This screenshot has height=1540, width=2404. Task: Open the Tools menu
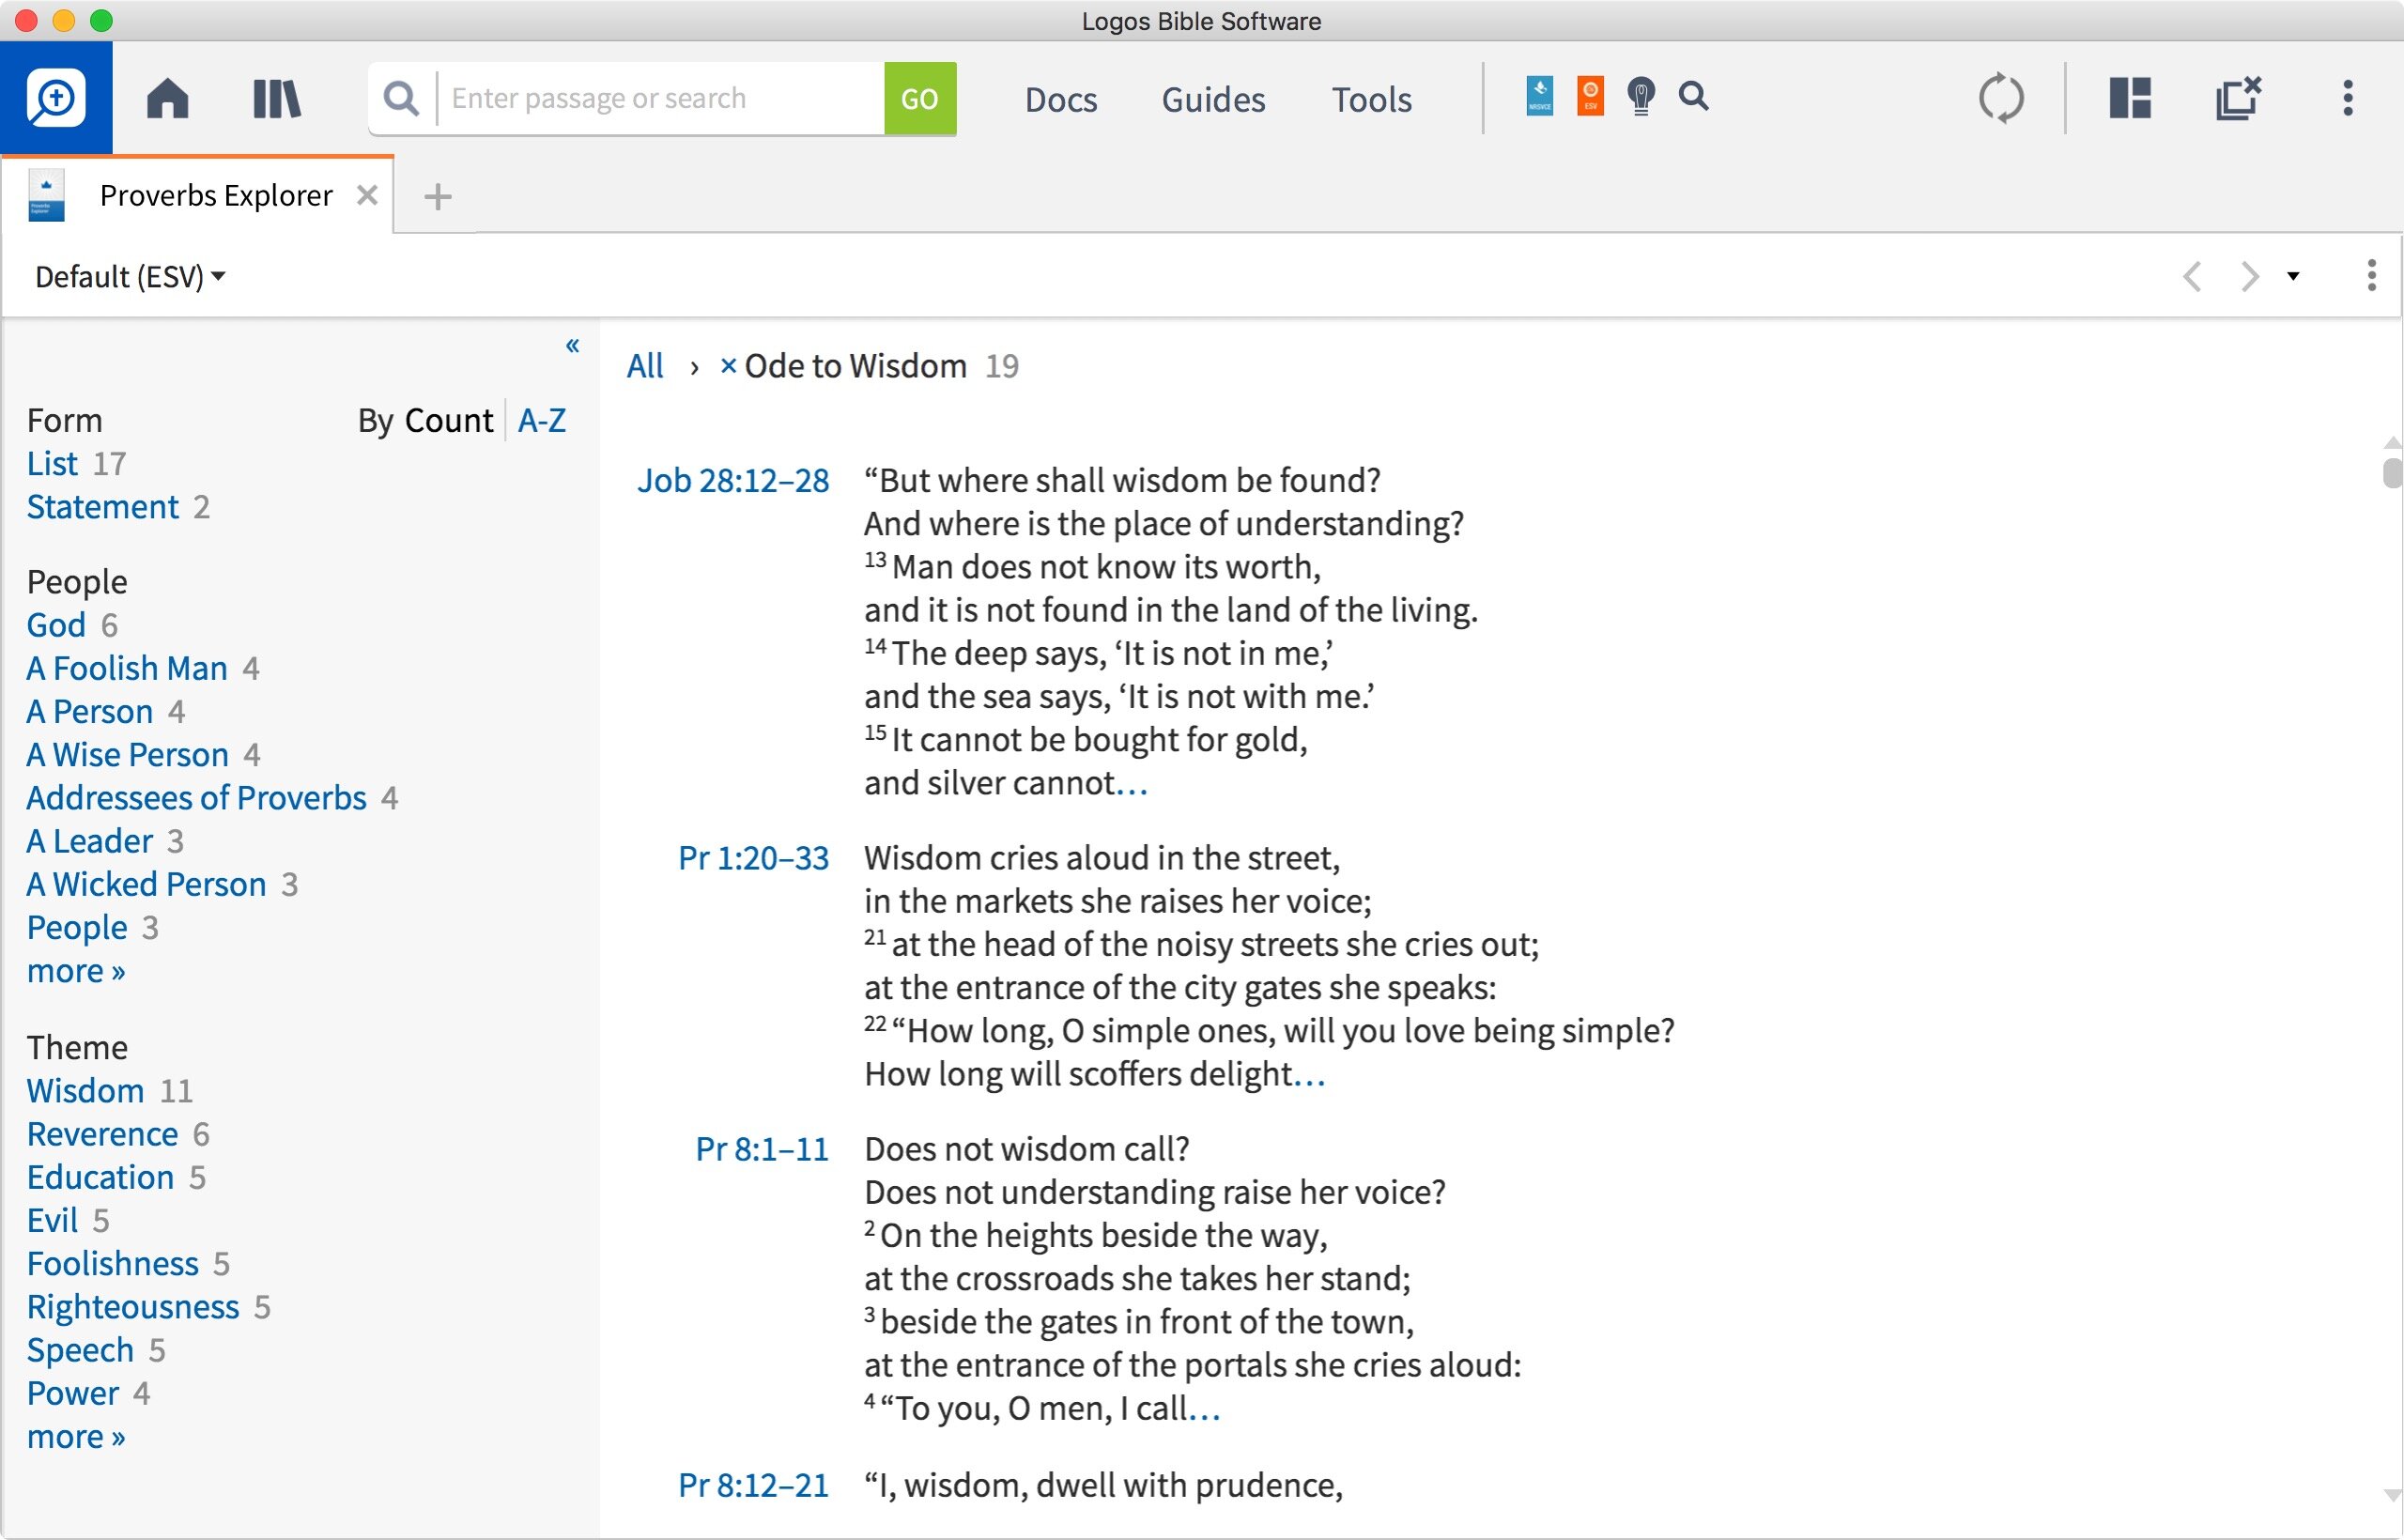click(x=1371, y=99)
